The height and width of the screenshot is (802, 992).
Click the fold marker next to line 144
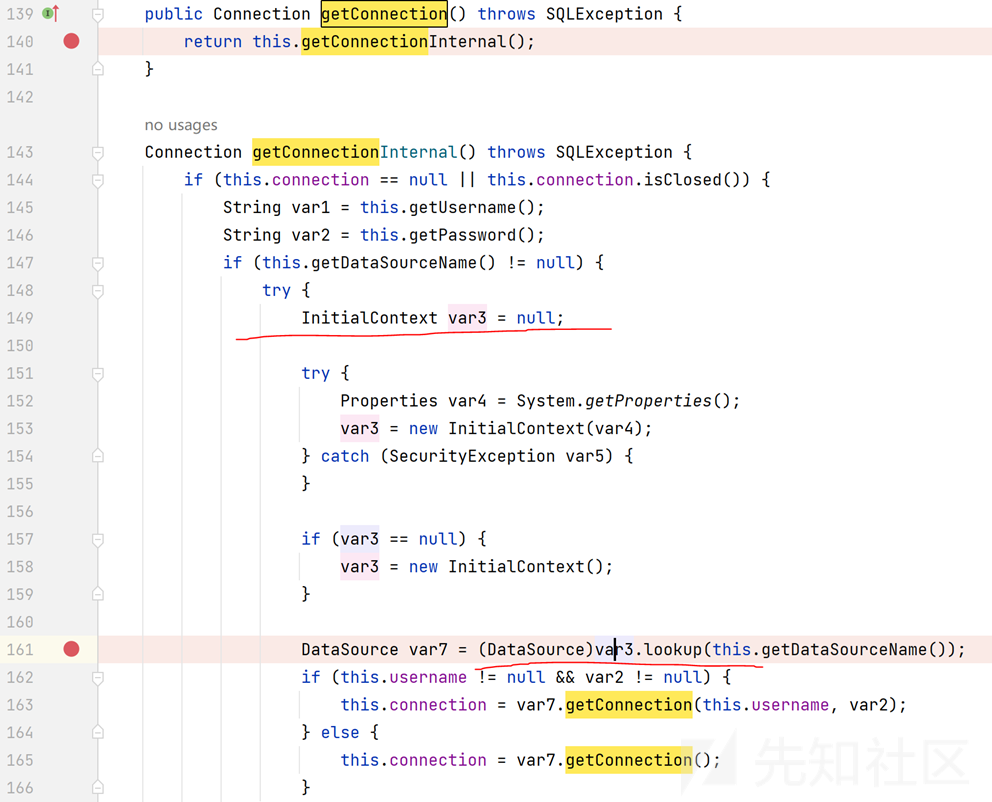pos(98,180)
